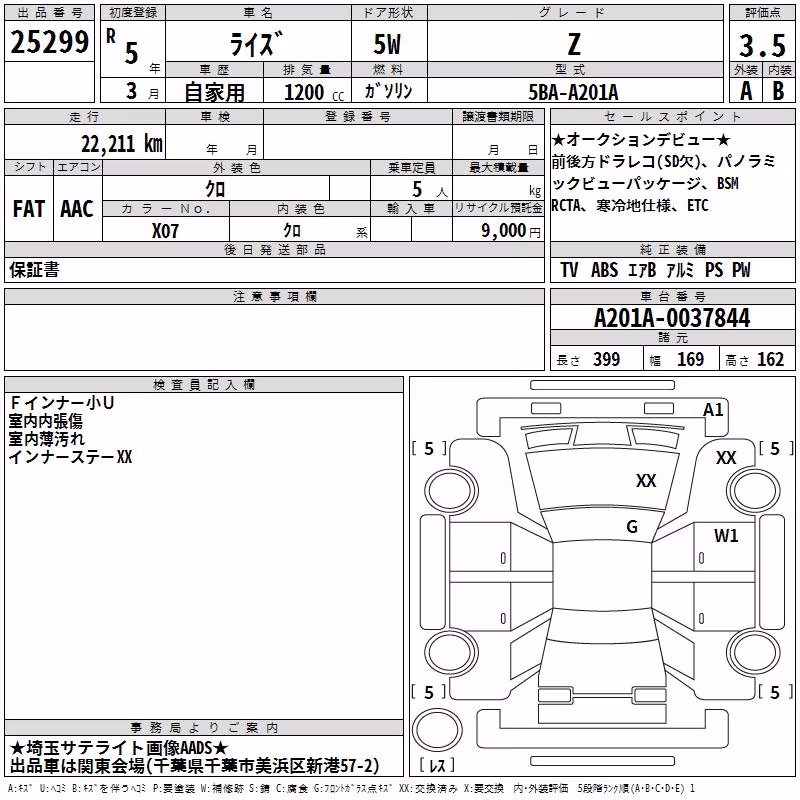Screen dimensions: 800x800
Task: Select 保証書 in later-shipped parts
Action: point(34,270)
